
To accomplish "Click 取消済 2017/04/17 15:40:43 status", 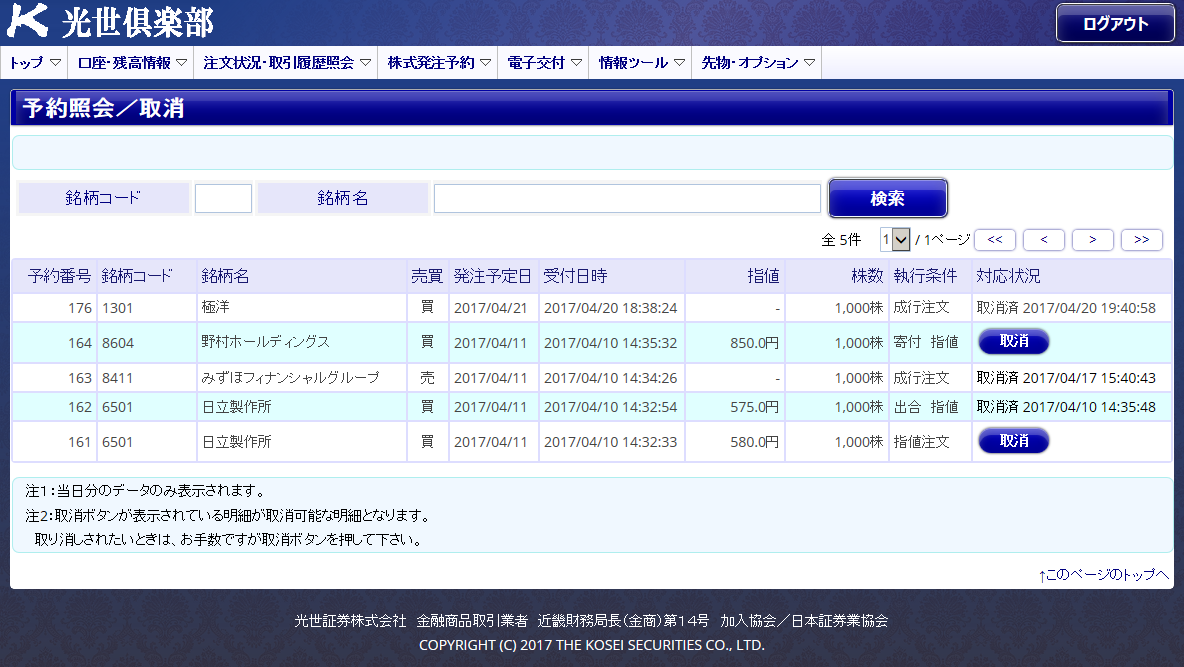I will (x=1066, y=378).
